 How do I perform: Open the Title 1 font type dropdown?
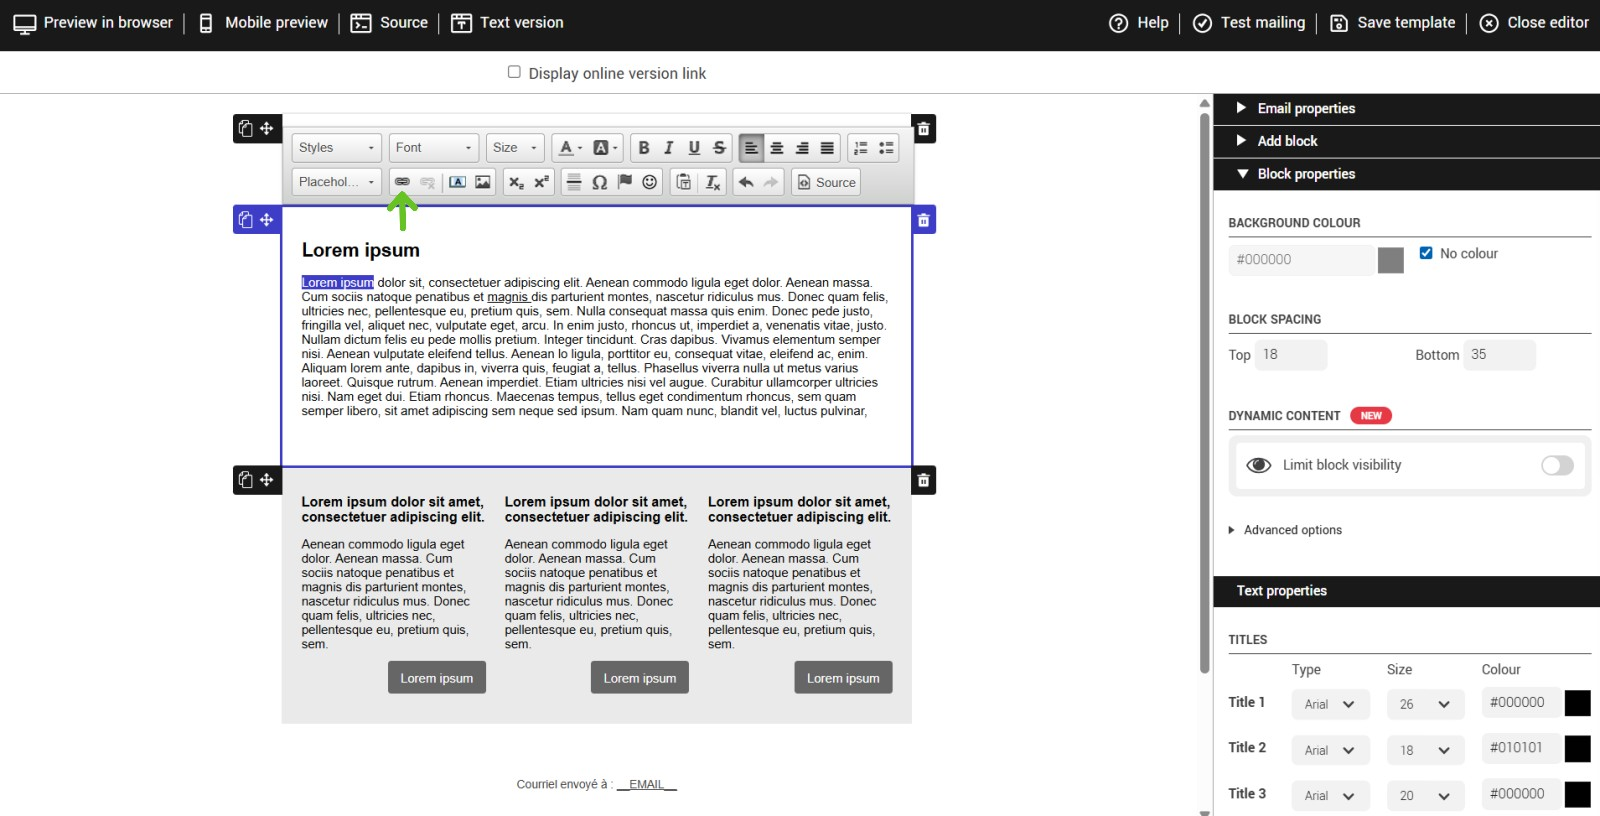coord(1328,704)
